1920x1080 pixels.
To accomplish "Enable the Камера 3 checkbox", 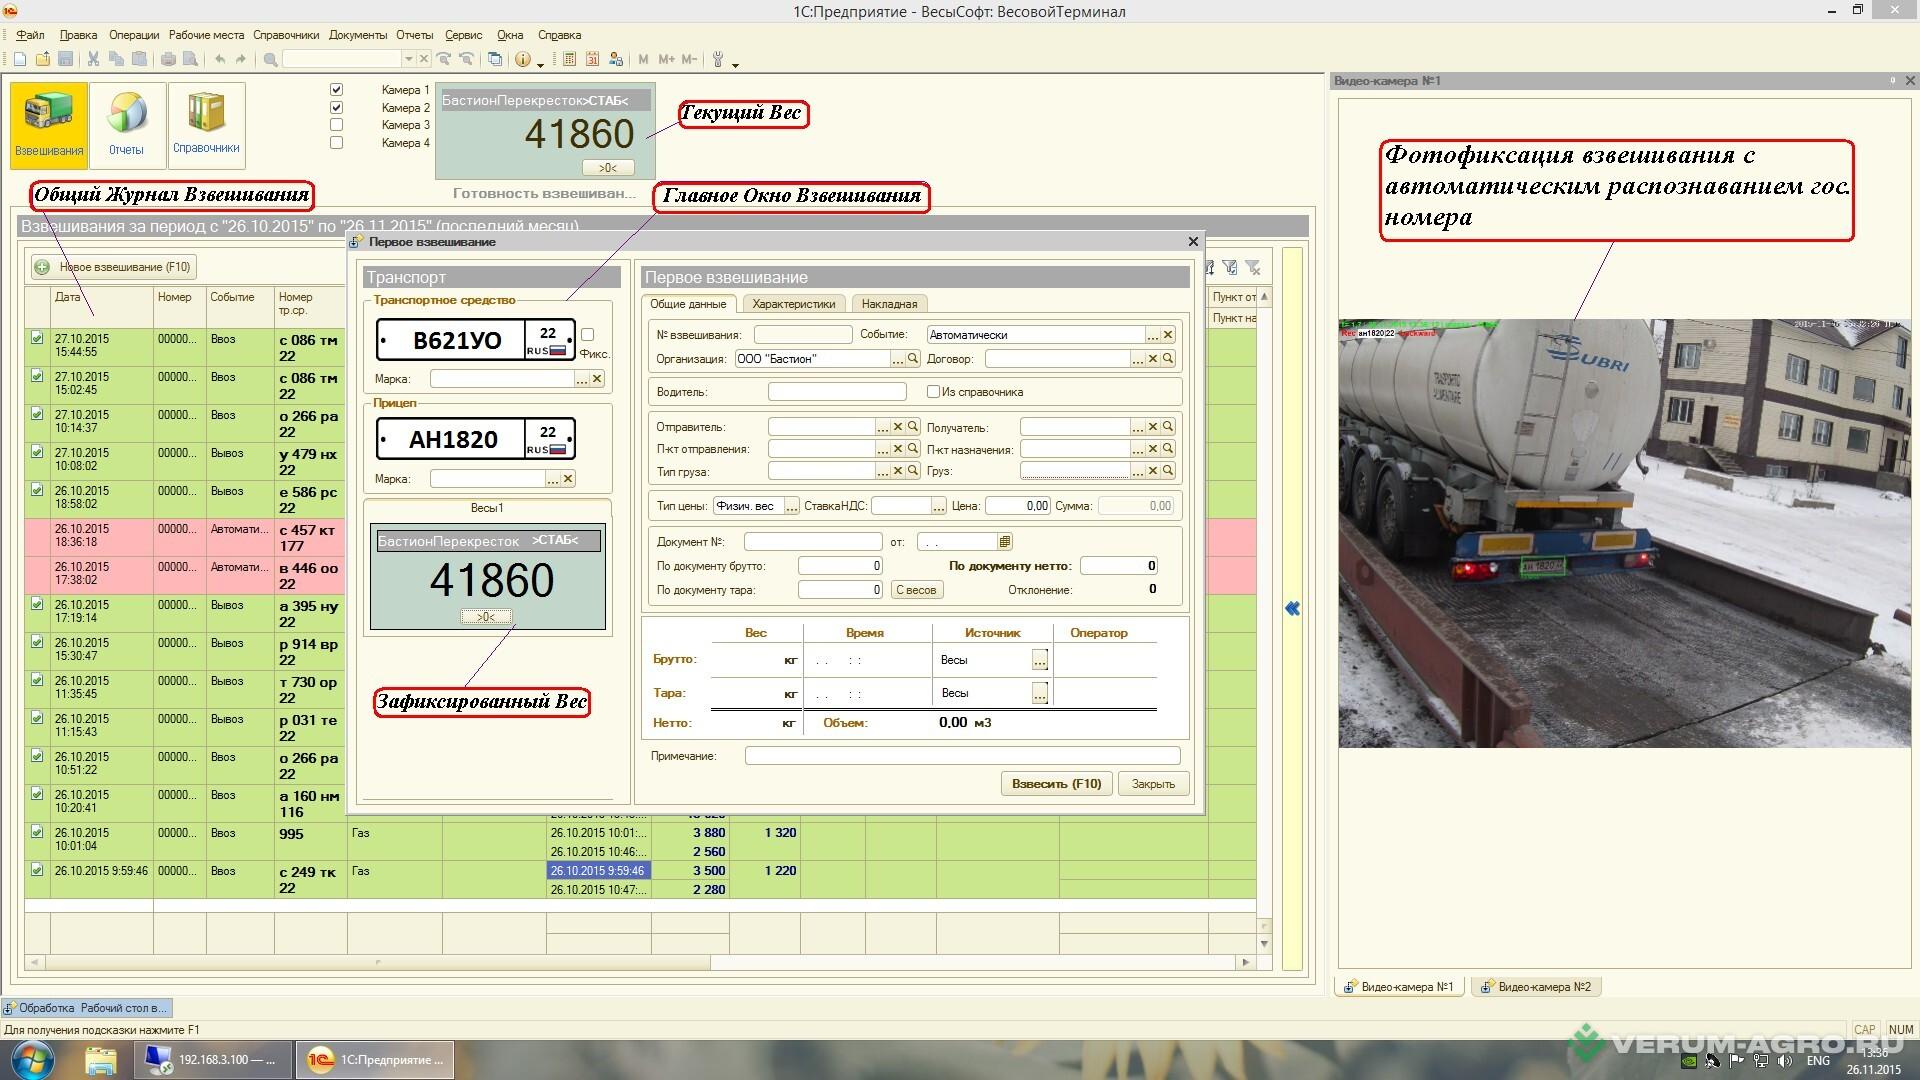I will 336,125.
